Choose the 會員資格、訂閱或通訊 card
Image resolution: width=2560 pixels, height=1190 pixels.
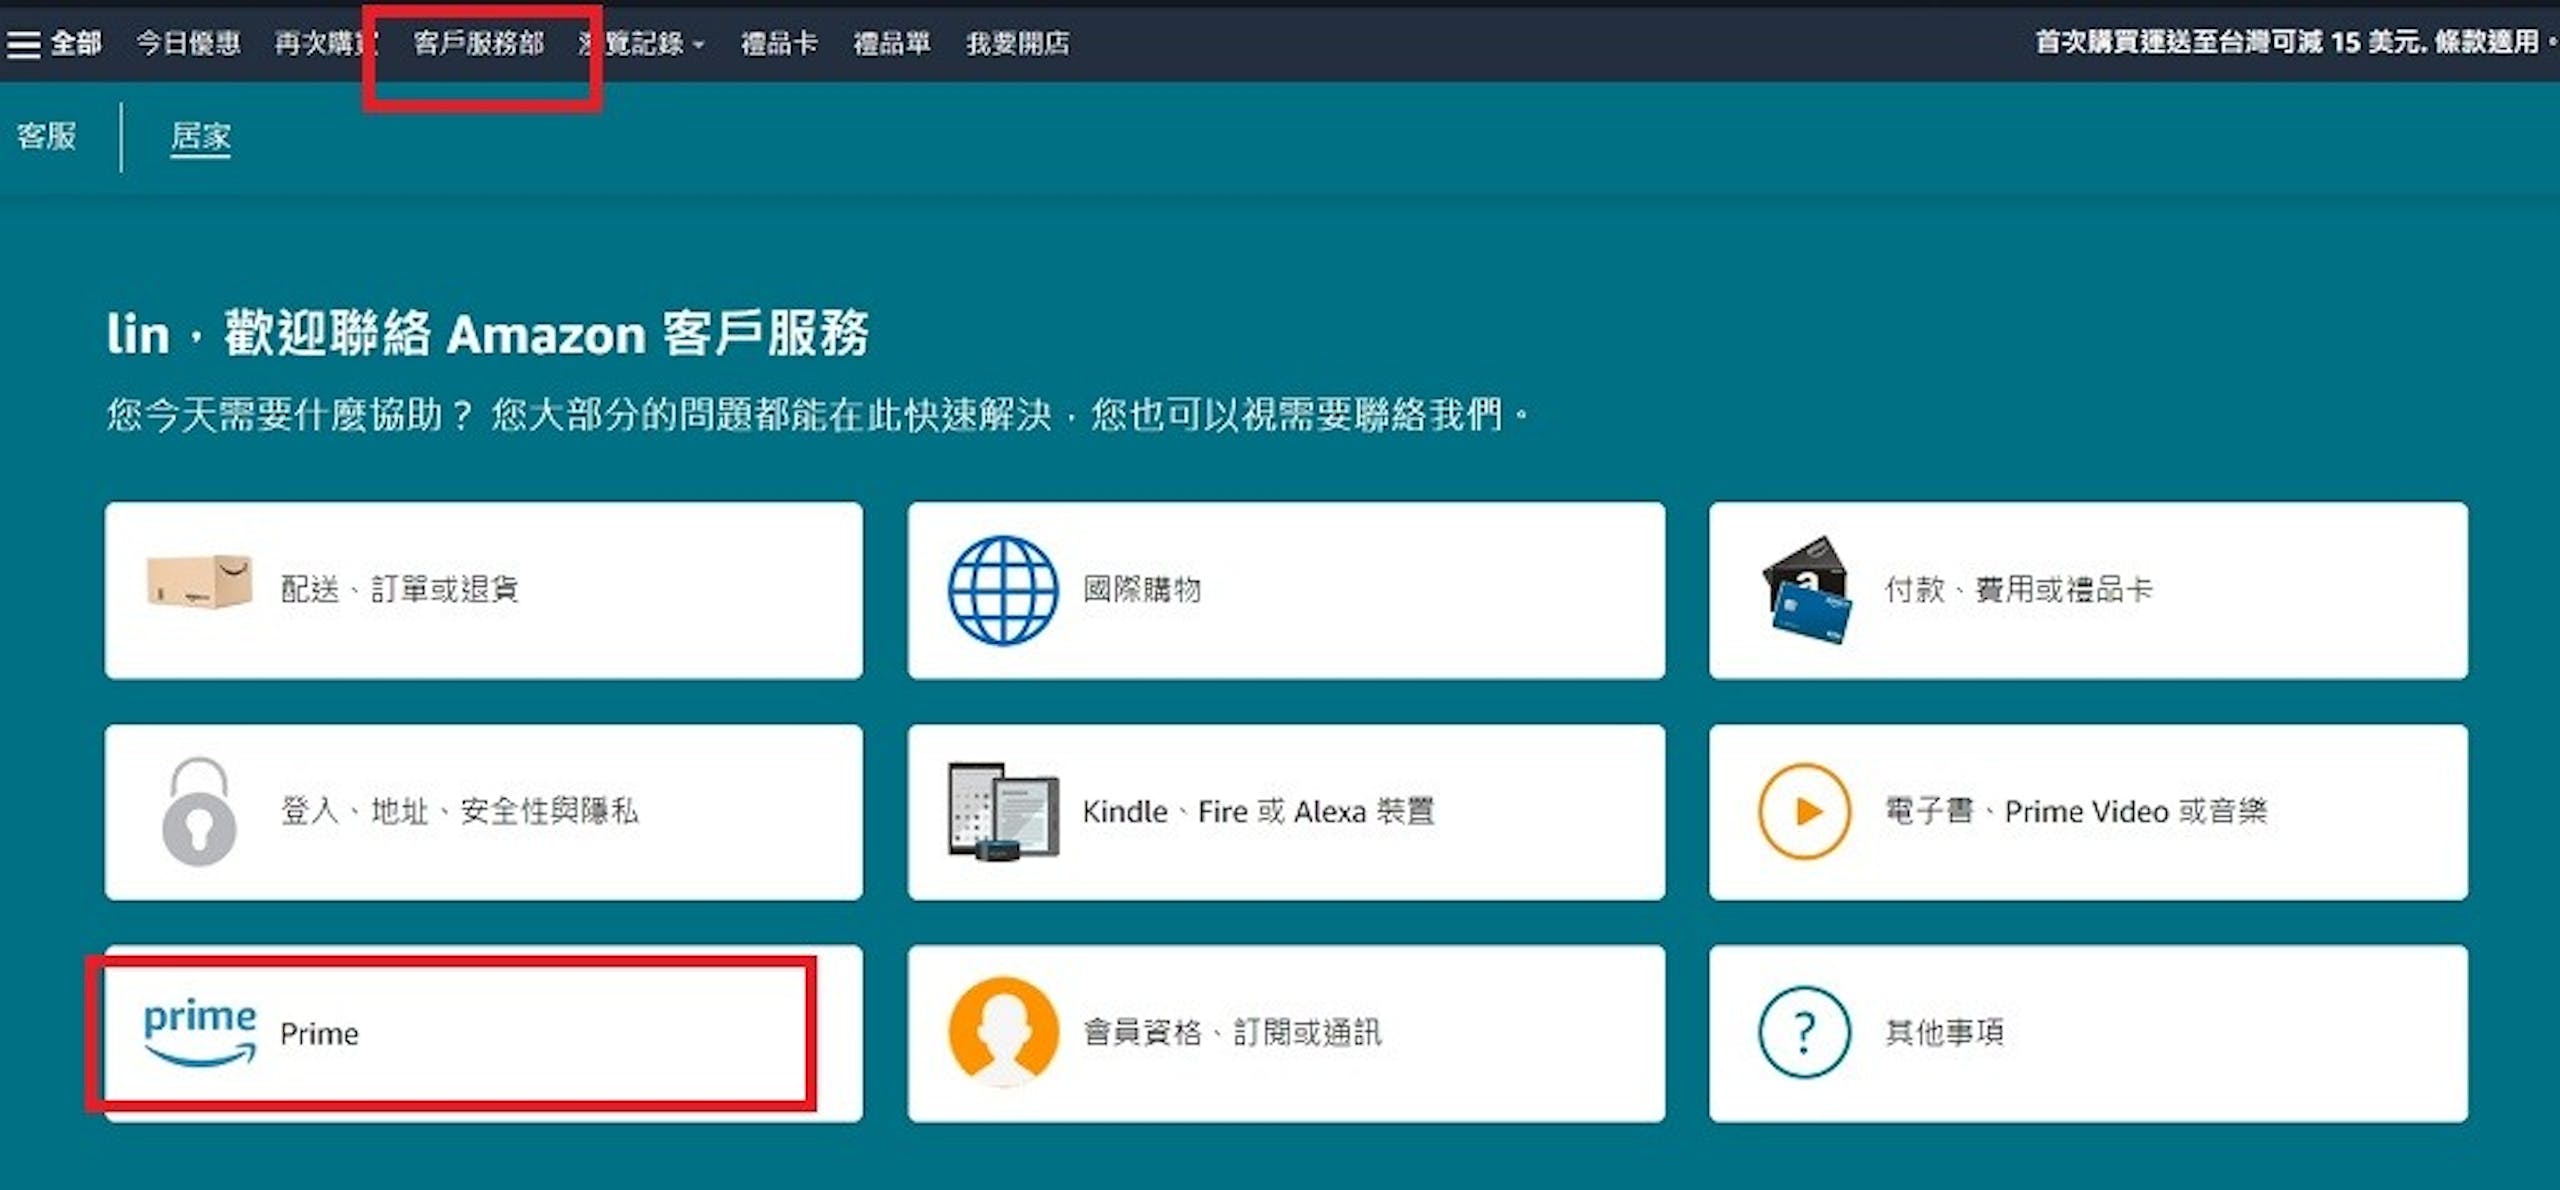tap(1286, 1033)
